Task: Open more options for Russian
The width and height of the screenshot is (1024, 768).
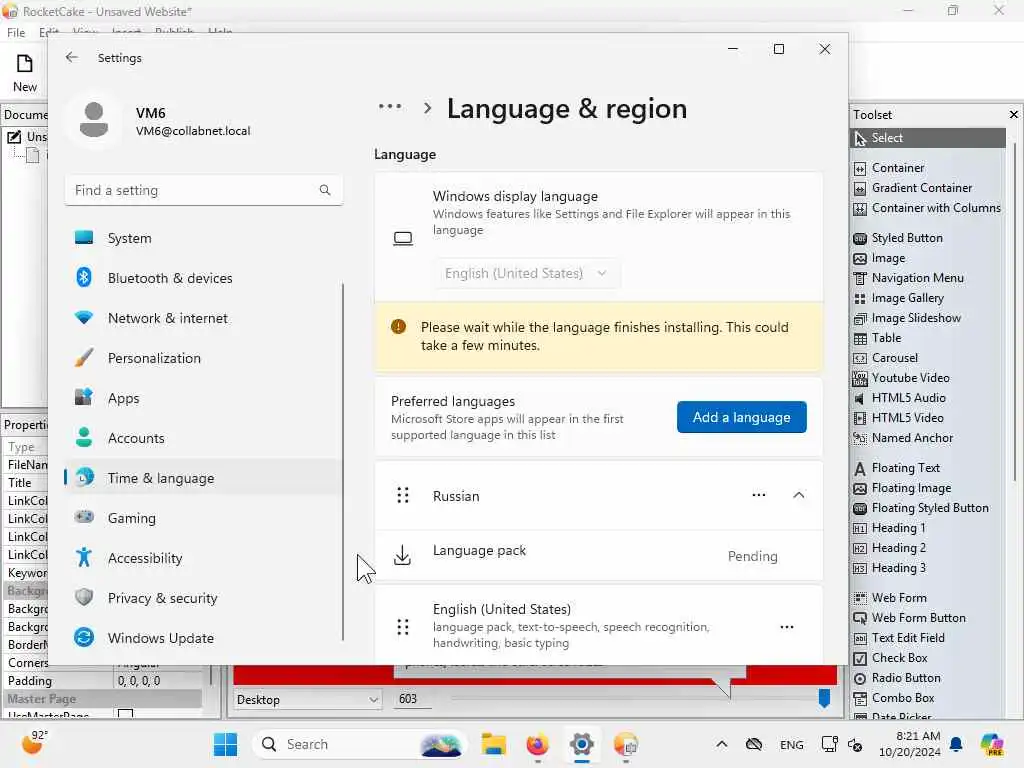Action: [758, 496]
